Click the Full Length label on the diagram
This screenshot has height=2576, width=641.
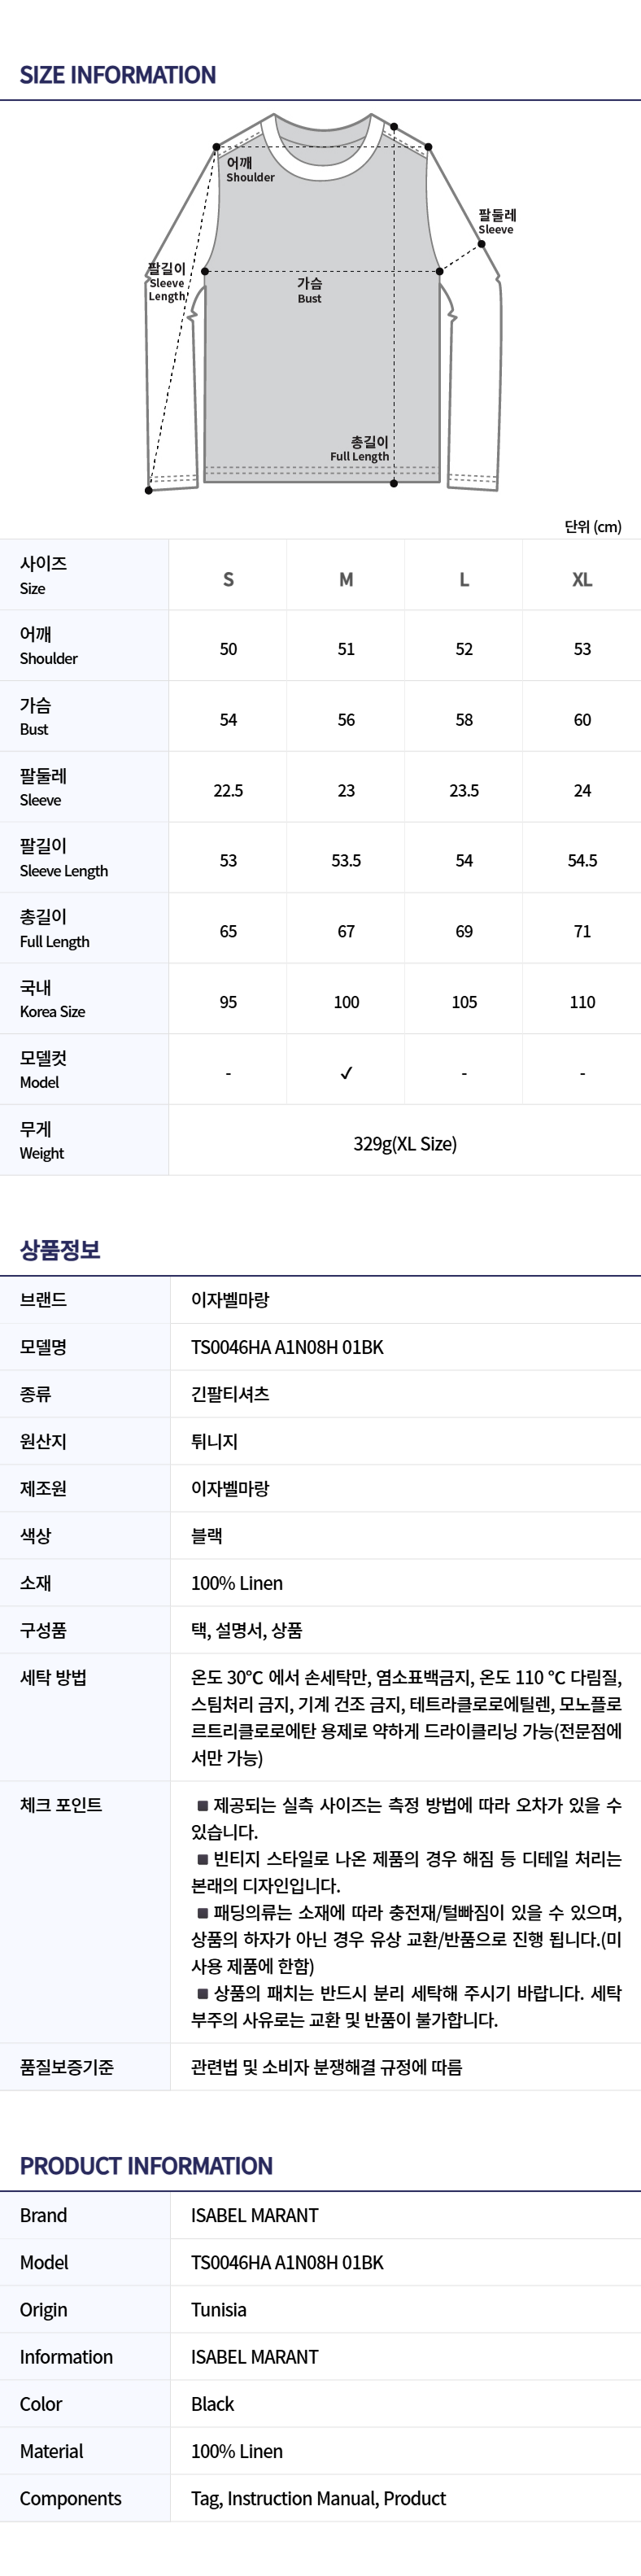[x=361, y=449]
